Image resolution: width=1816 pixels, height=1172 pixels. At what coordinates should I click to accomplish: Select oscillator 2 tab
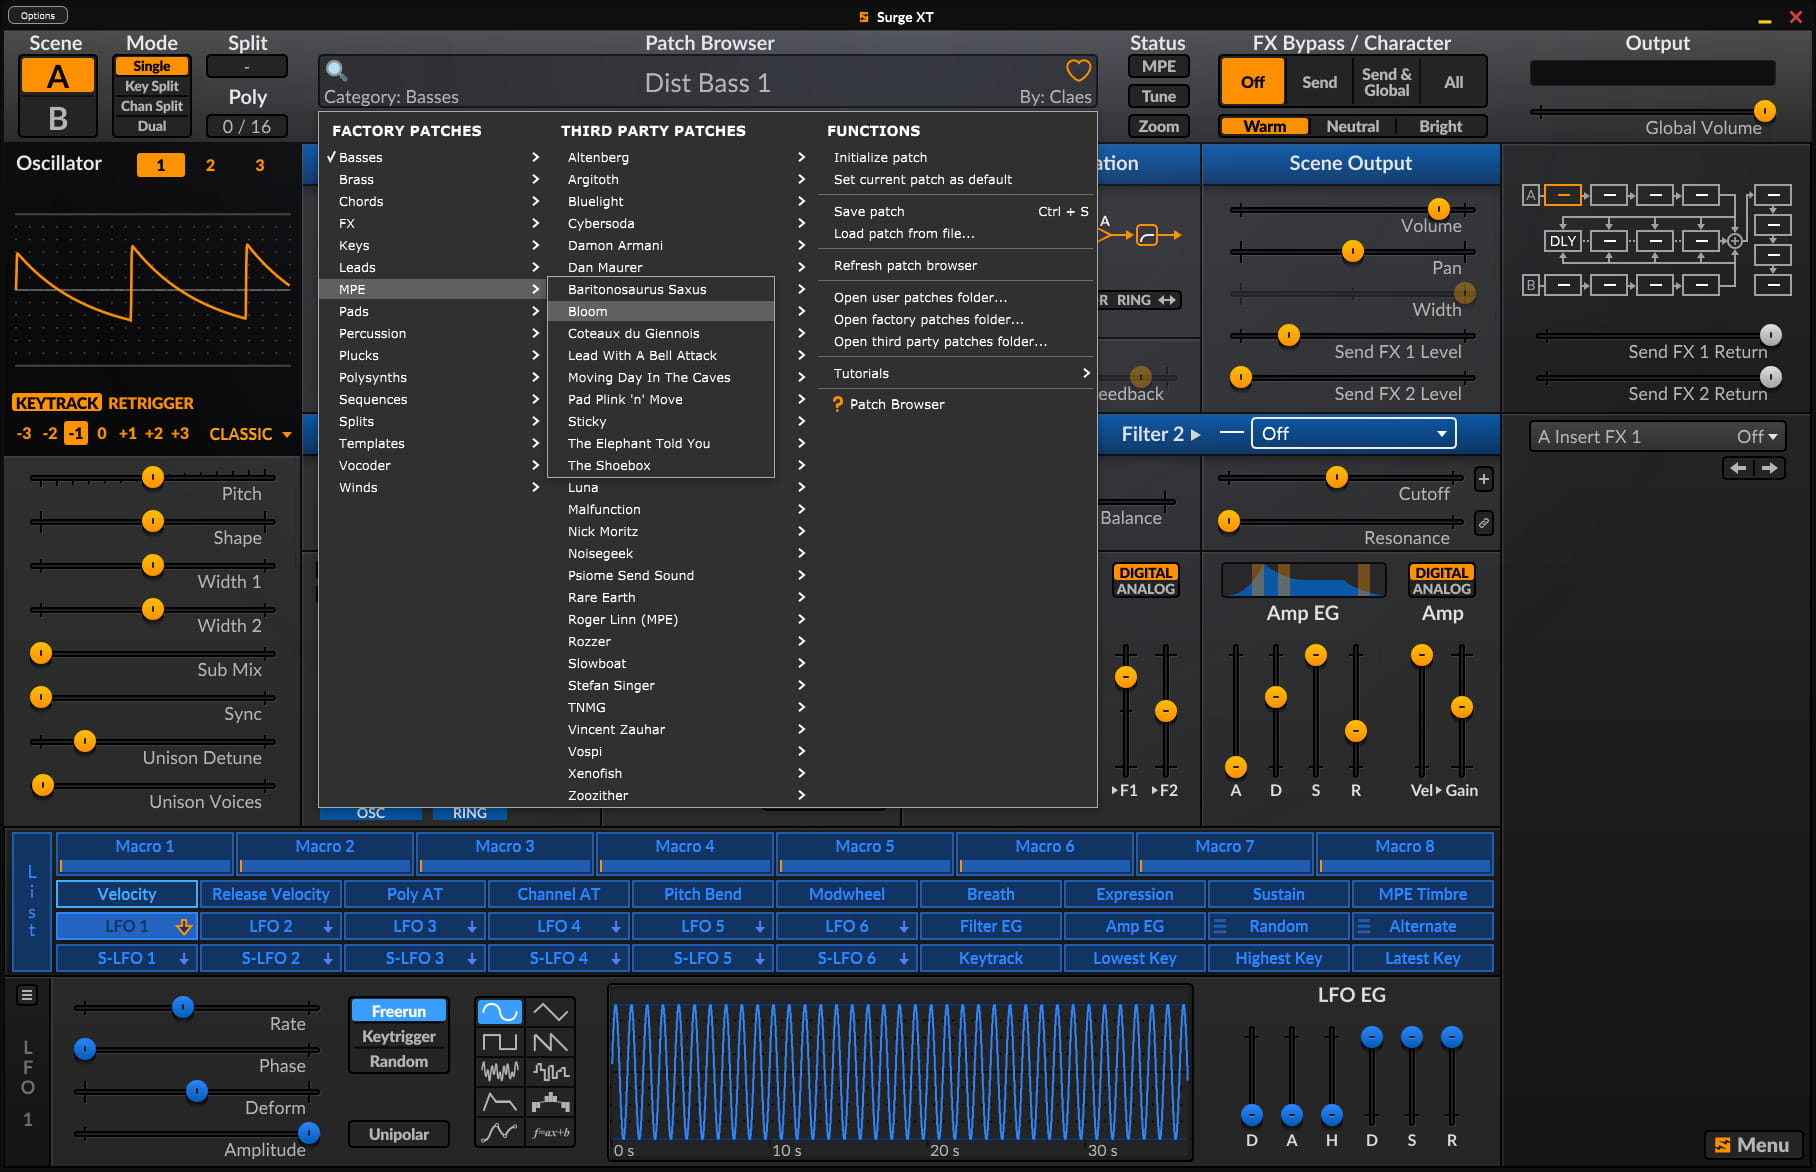[x=210, y=165]
